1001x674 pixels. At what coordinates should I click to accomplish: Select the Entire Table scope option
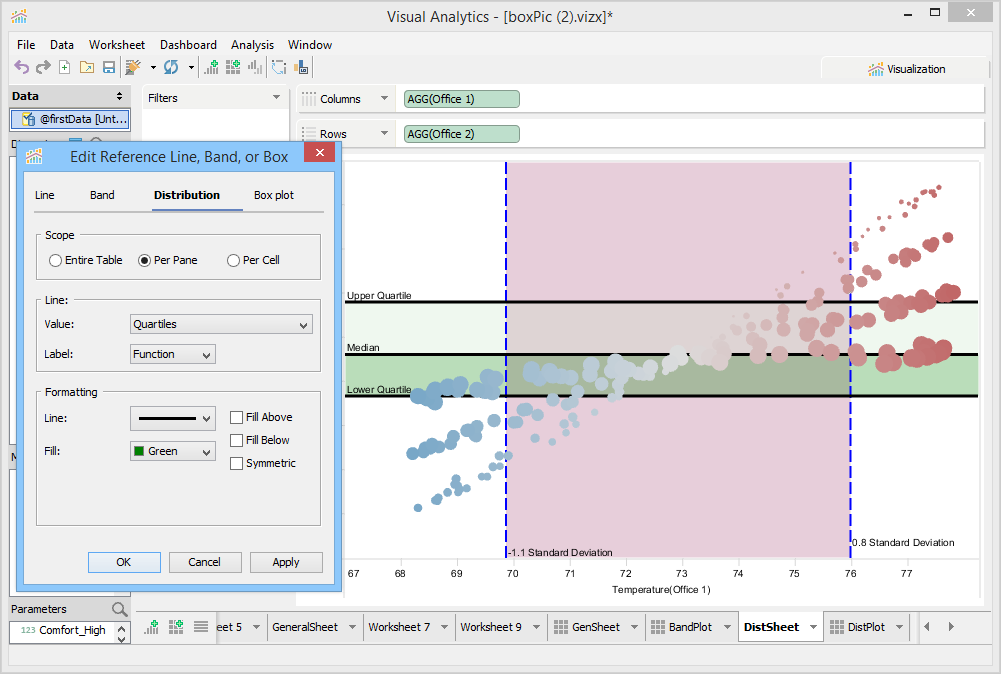[86, 260]
